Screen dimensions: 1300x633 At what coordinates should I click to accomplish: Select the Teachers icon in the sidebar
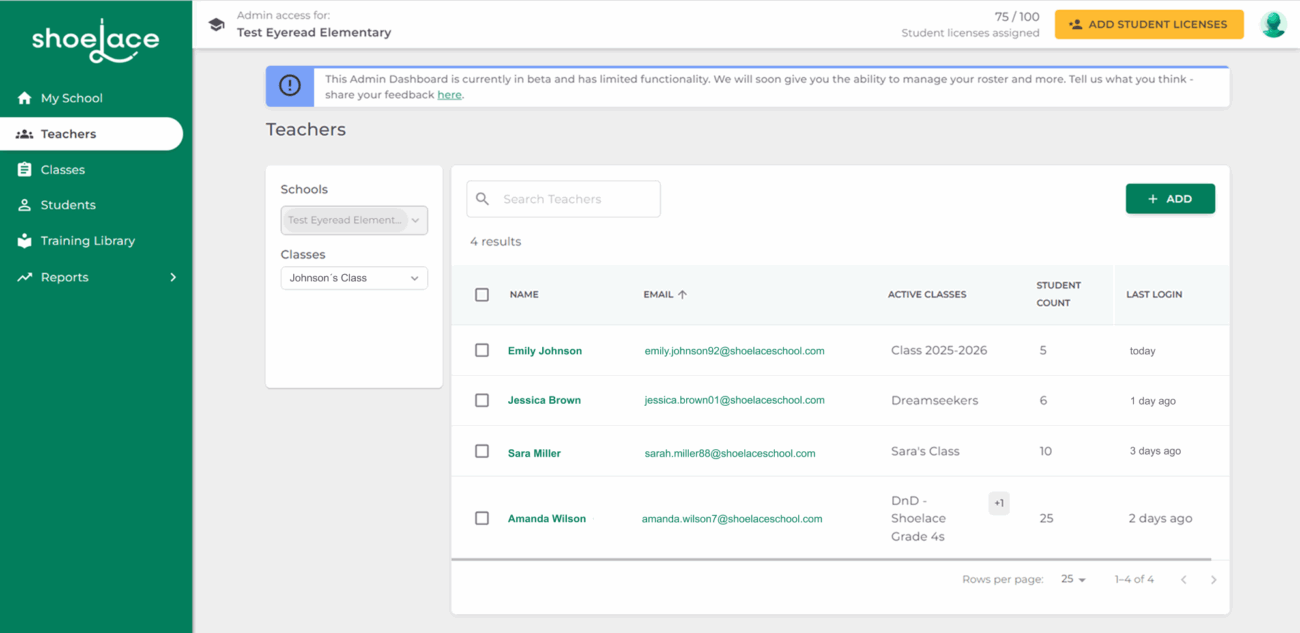(x=26, y=133)
